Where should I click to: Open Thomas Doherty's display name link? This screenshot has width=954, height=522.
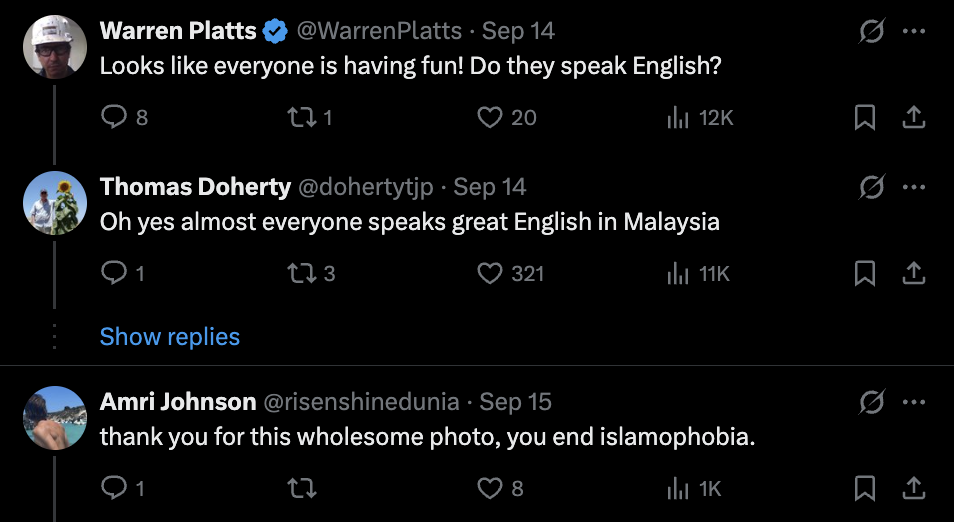[195, 187]
